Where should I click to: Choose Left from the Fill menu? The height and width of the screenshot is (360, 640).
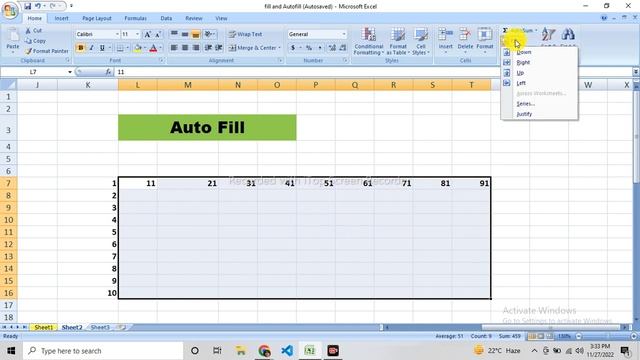(x=540, y=83)
